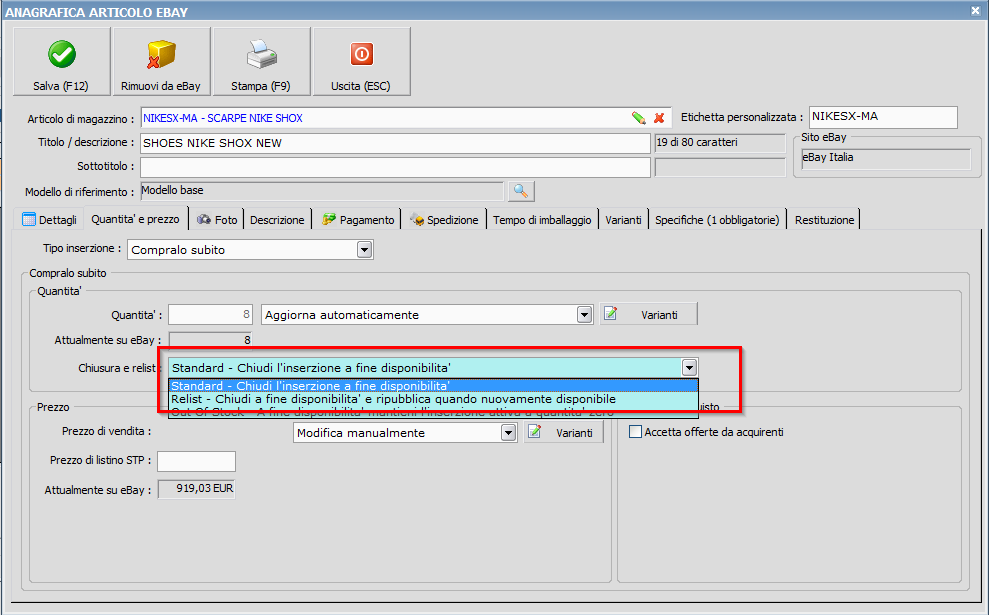Image resolution: width=989 pixels, height=615 pixels.
Task: Click the eBay Italia site field
Action: [886, 159]
